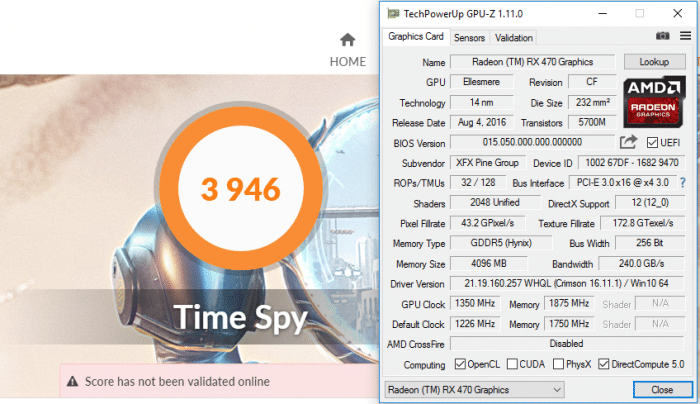Open the GPU-Z hamburger menu

(x=685, y=36)
